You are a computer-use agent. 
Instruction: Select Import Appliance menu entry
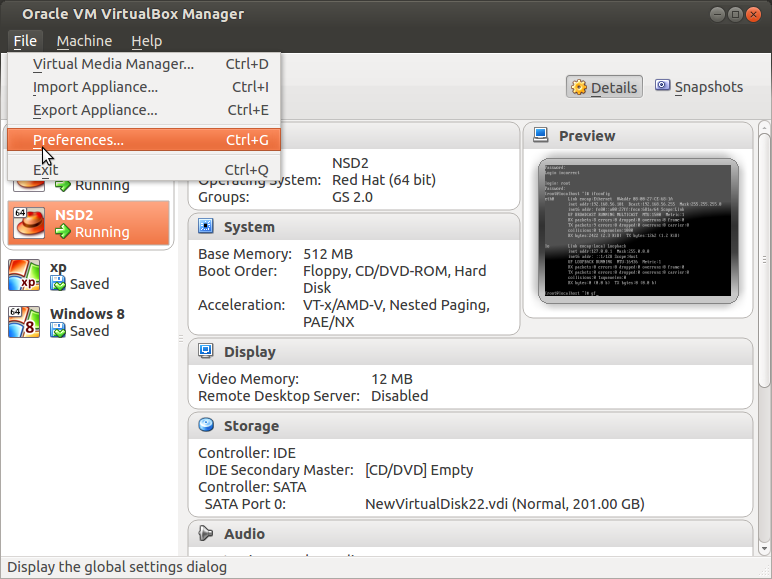(x=144, y=87)
